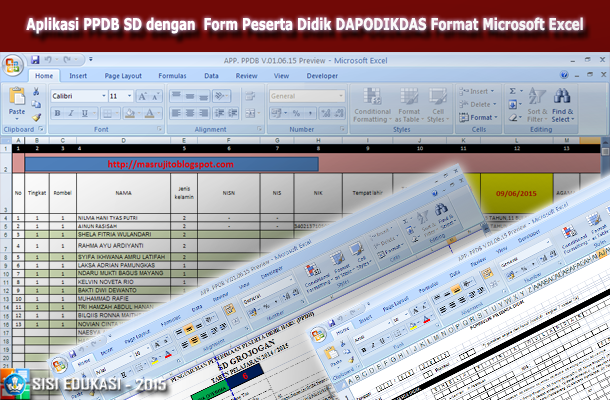610x400 pixels.
Task: Switch to the Review tab in the upright window
Action: point(246,76)
